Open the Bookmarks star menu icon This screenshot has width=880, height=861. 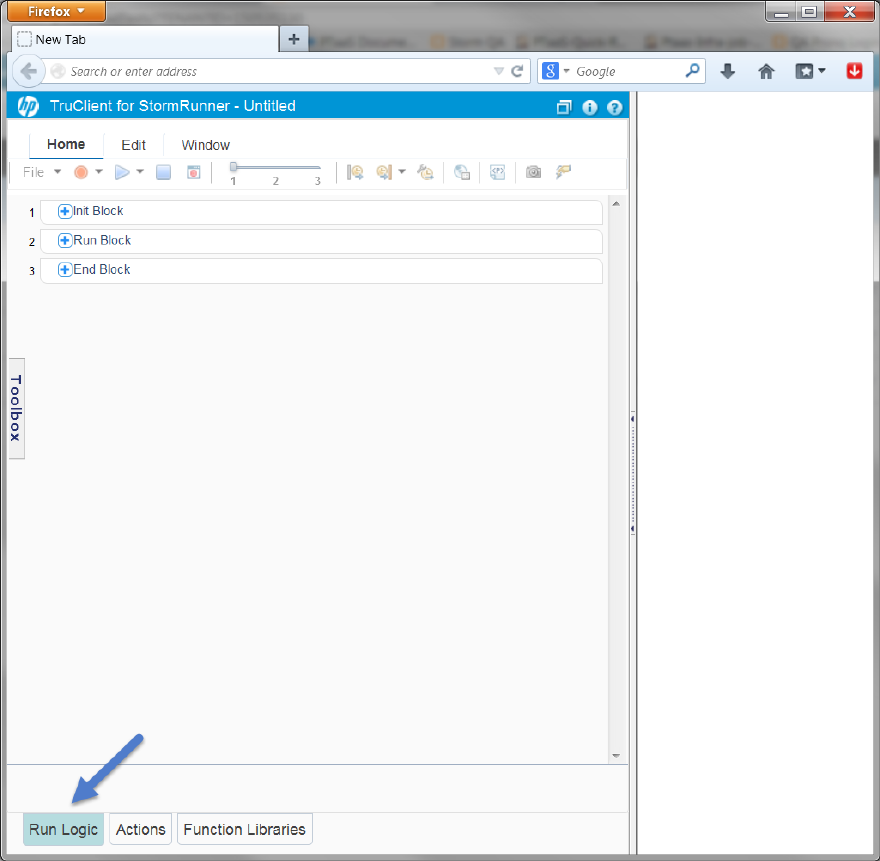[810, 71]
